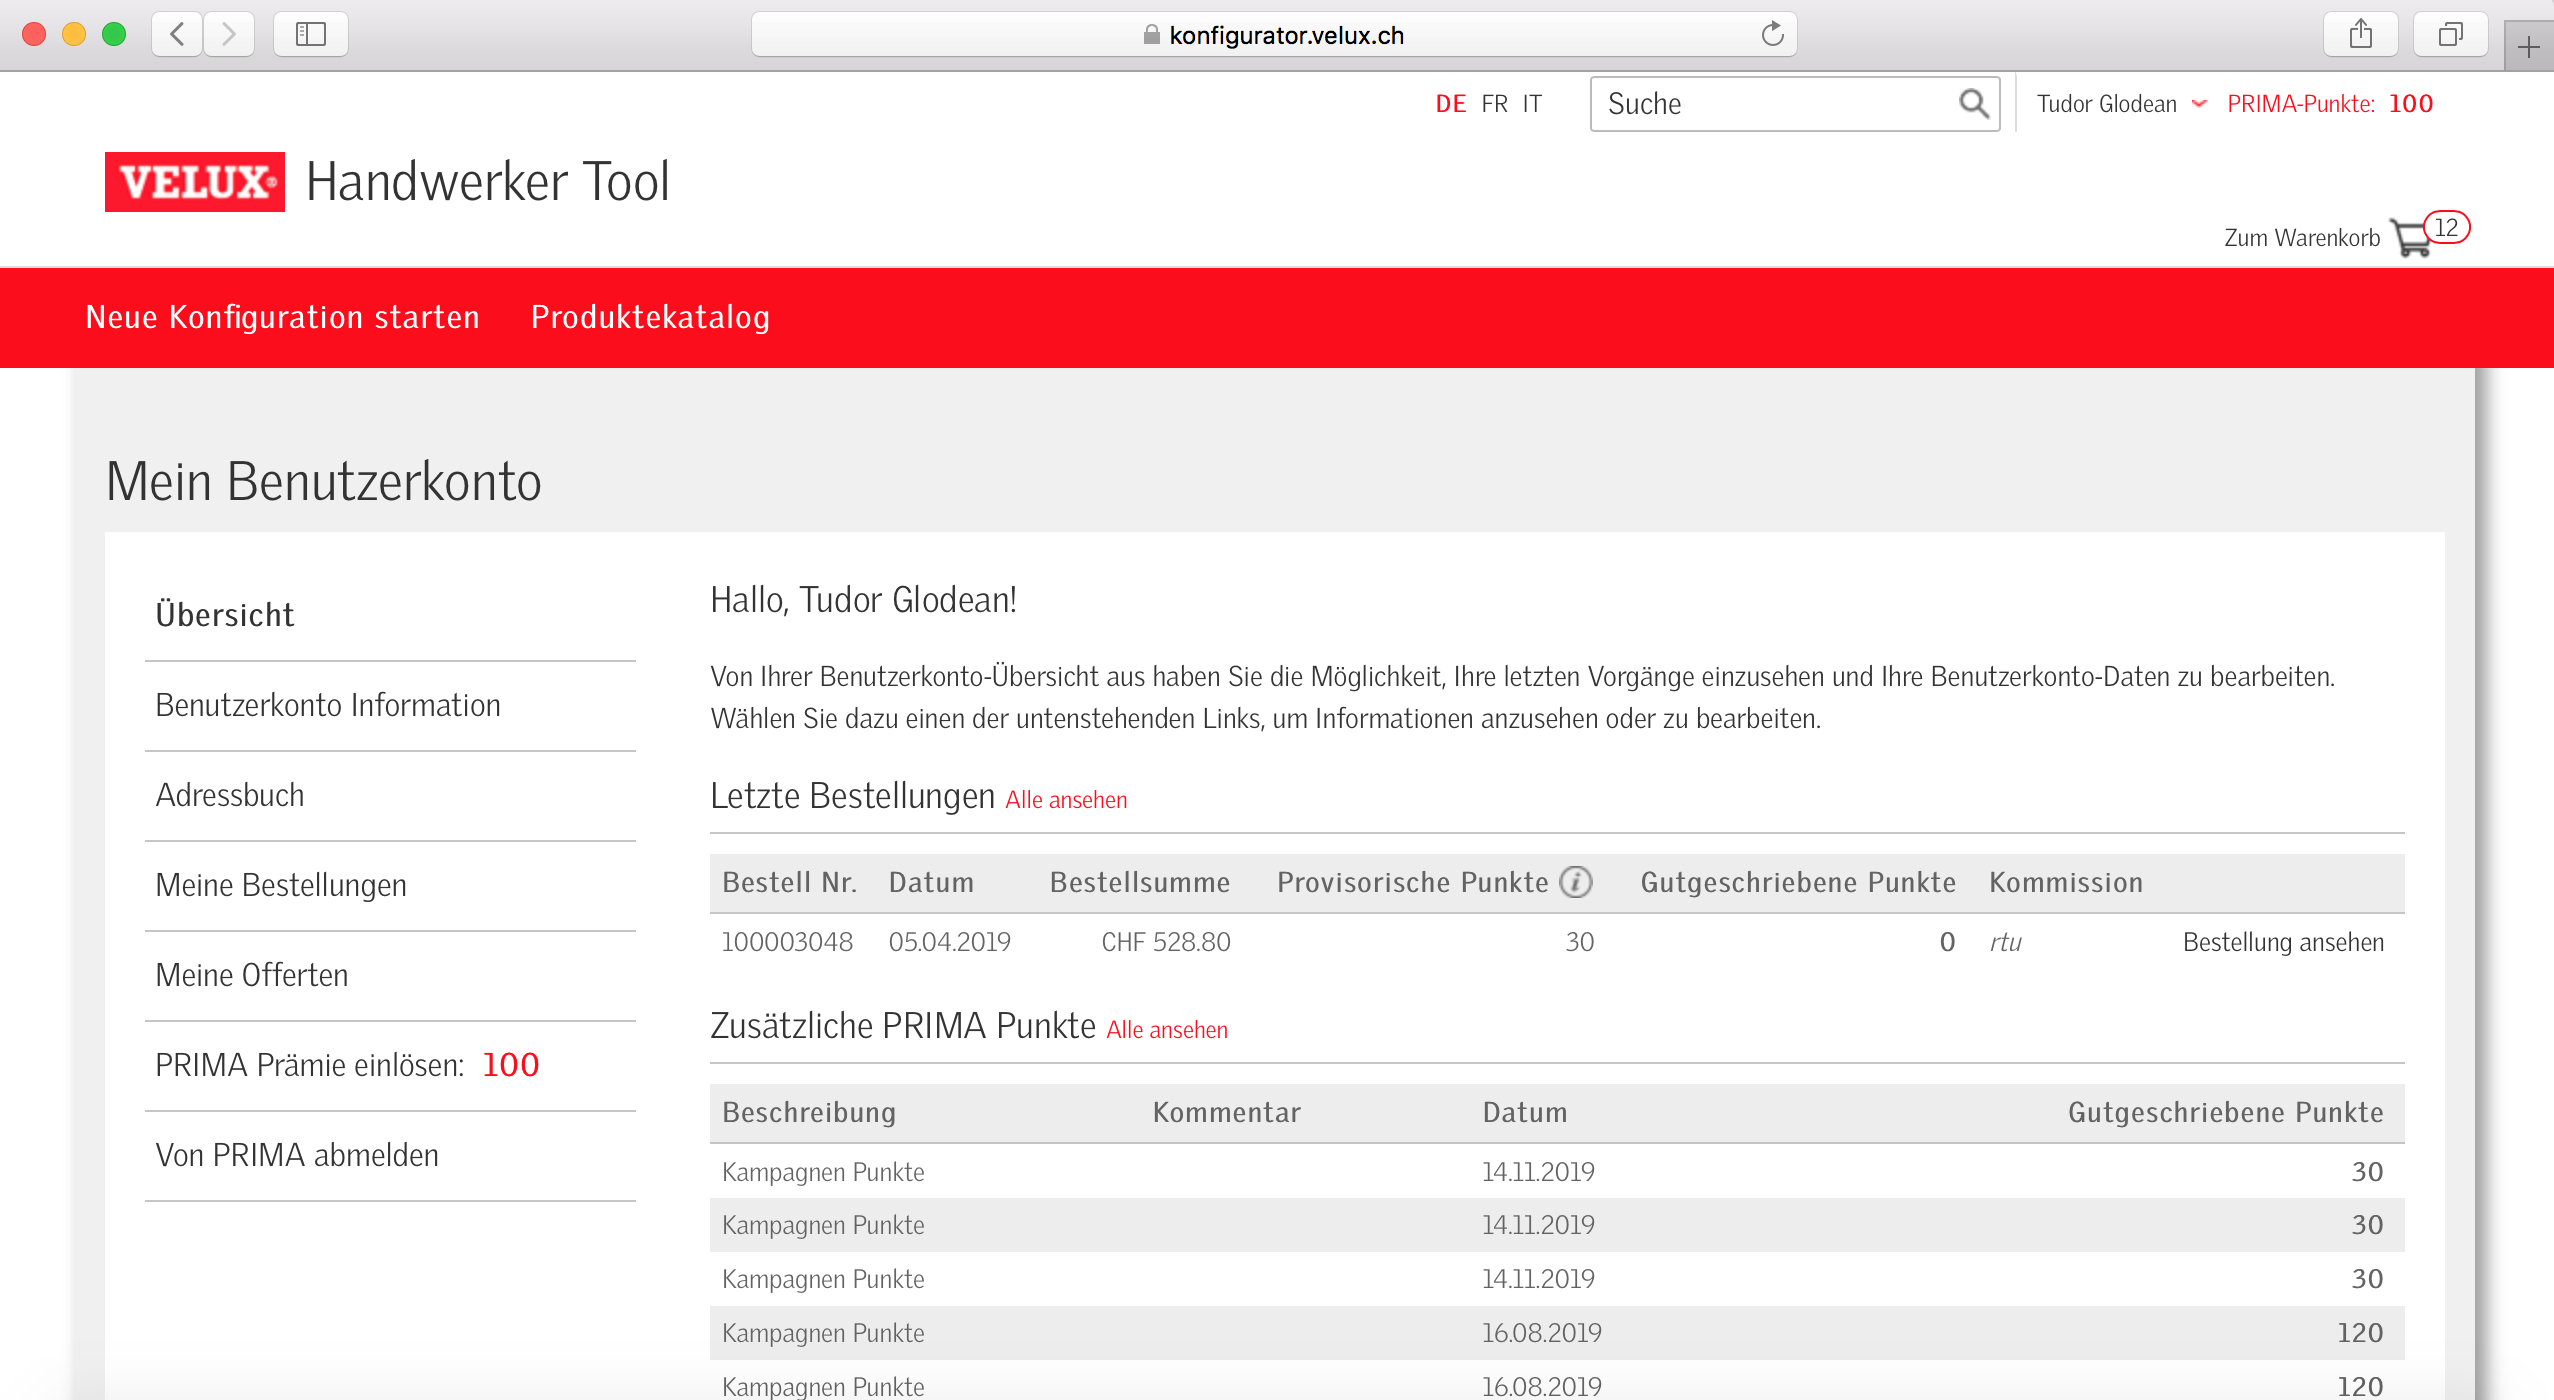The width and height of the screenshot is (2554, 1400).
Task: Click the Safari forward arrow
Action: (x=229, y=34)
